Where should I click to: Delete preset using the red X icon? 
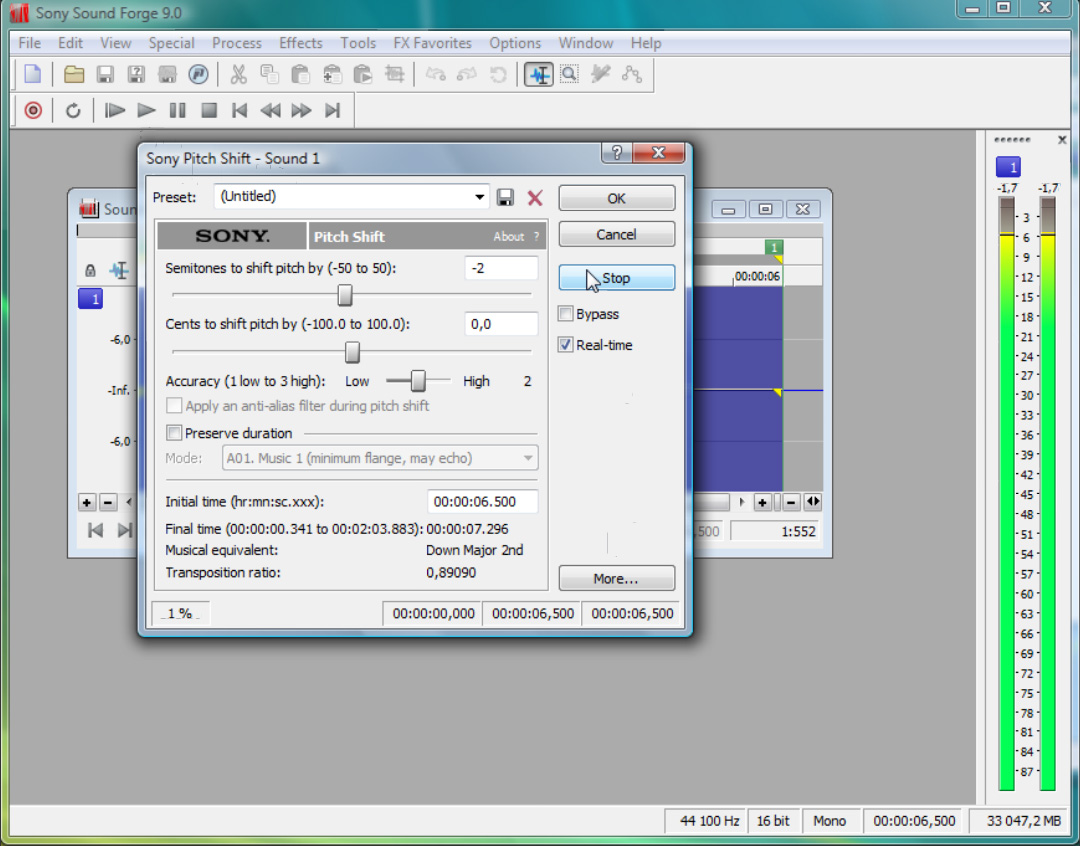535,198
